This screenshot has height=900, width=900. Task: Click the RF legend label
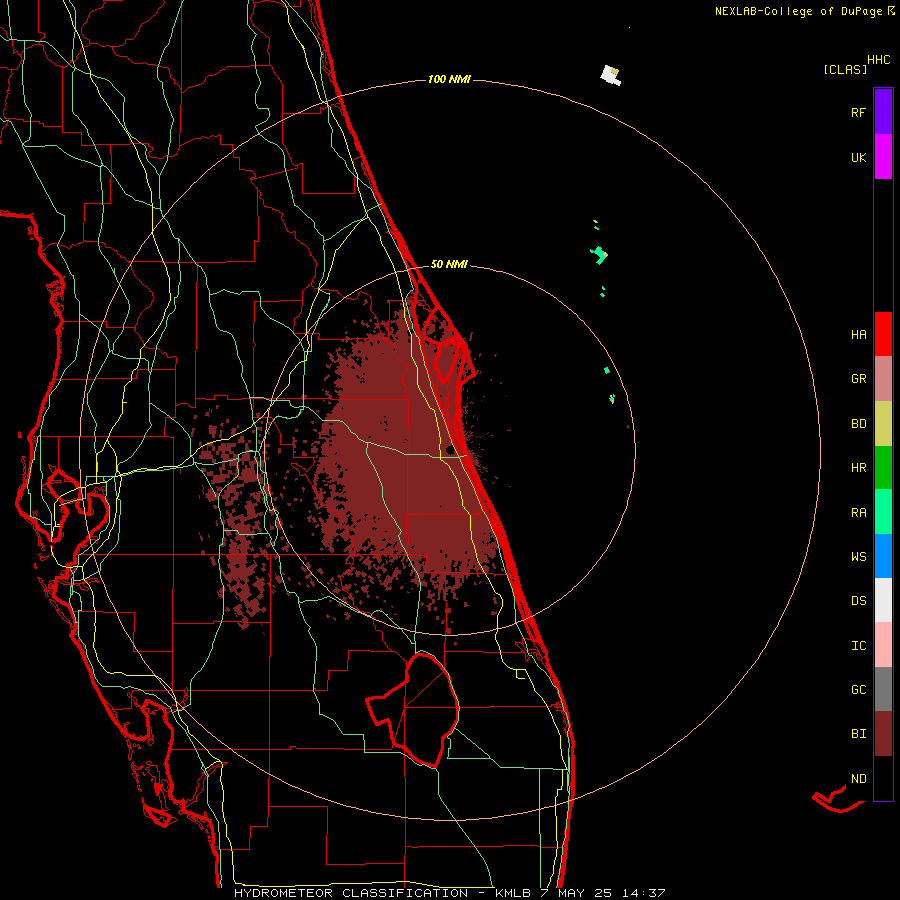click(x=858, y=112)
